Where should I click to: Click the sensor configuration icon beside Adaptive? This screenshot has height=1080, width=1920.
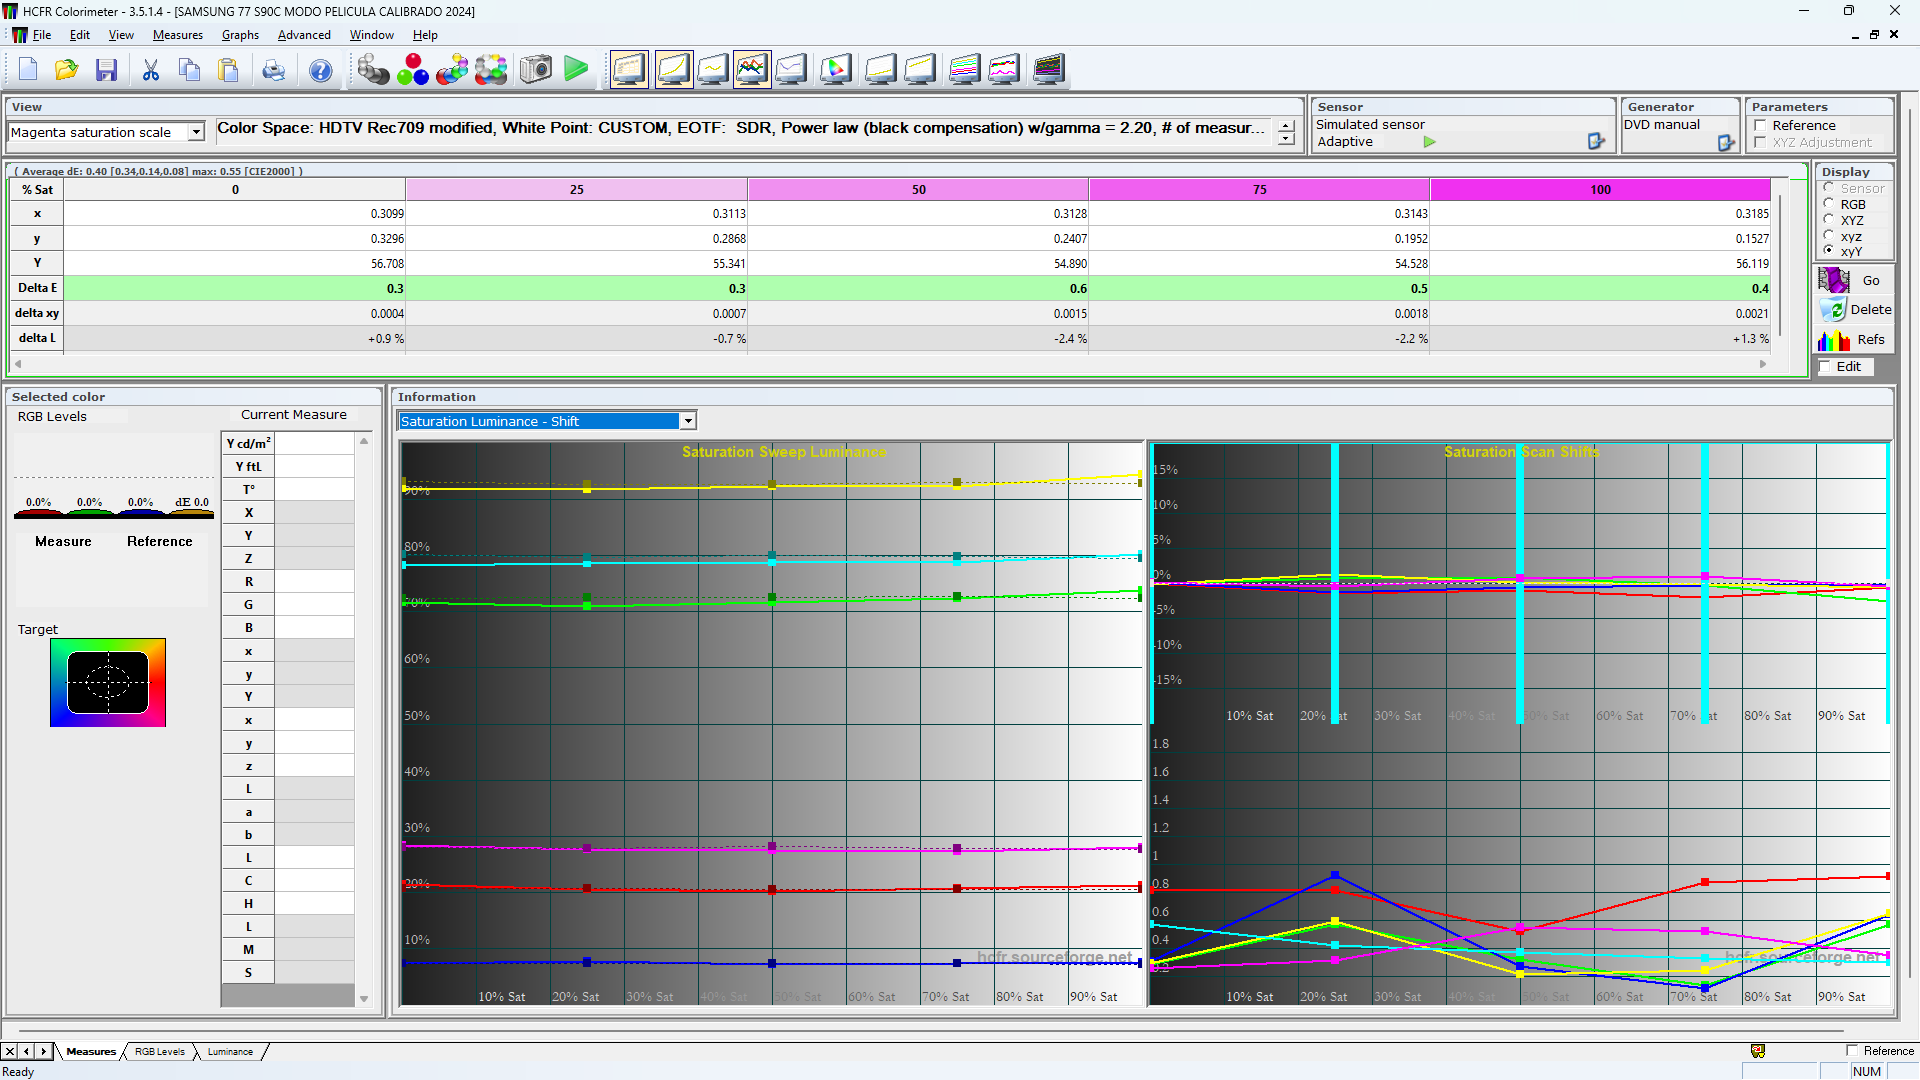pos(1596,142)
